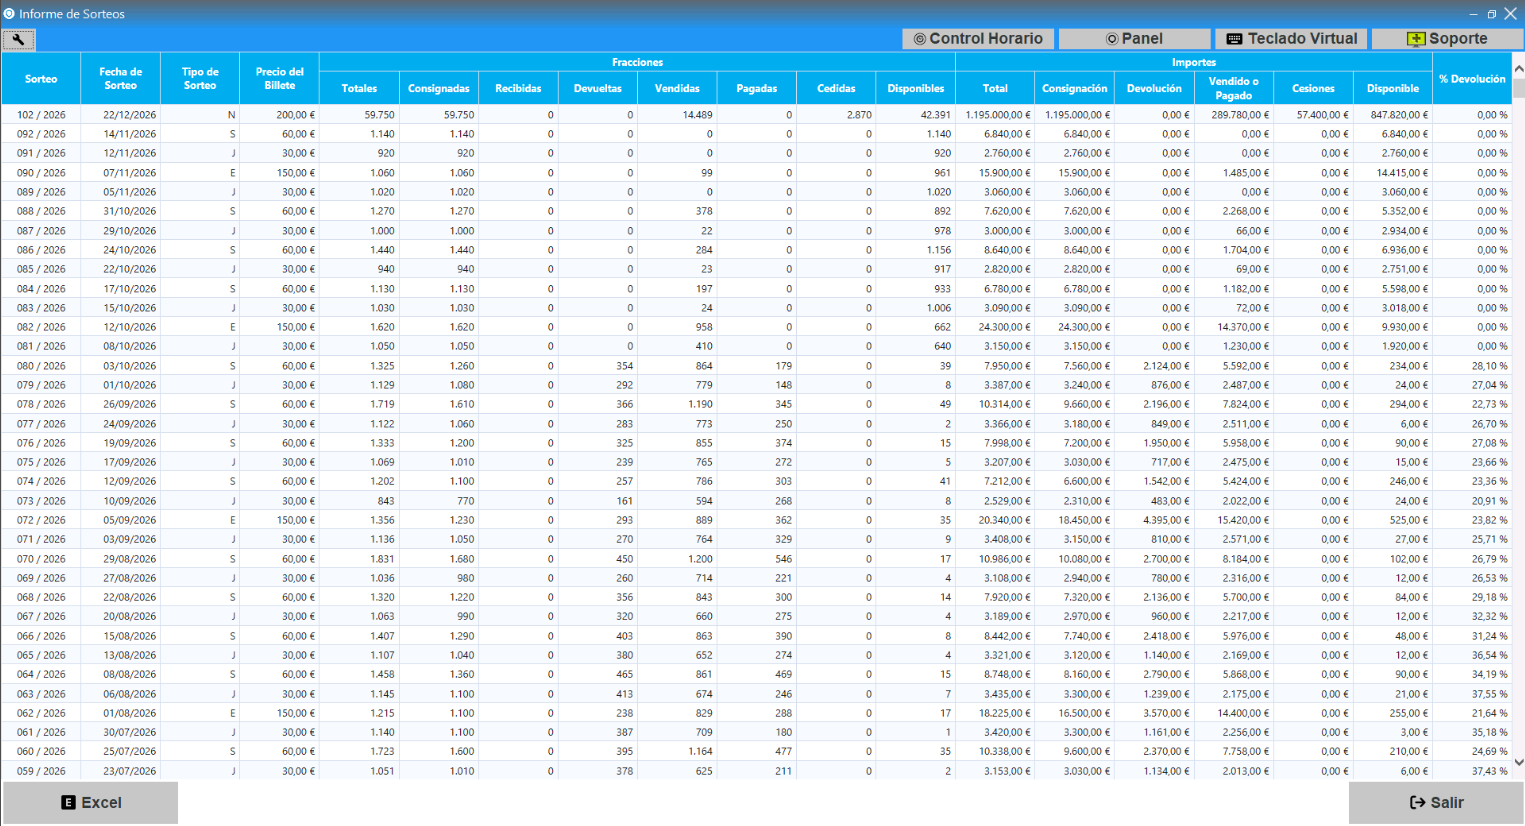Viewport: 1525px width, 826px height.
Task: Click scrollbar down arrow
Action: (x=1518, y=762)
